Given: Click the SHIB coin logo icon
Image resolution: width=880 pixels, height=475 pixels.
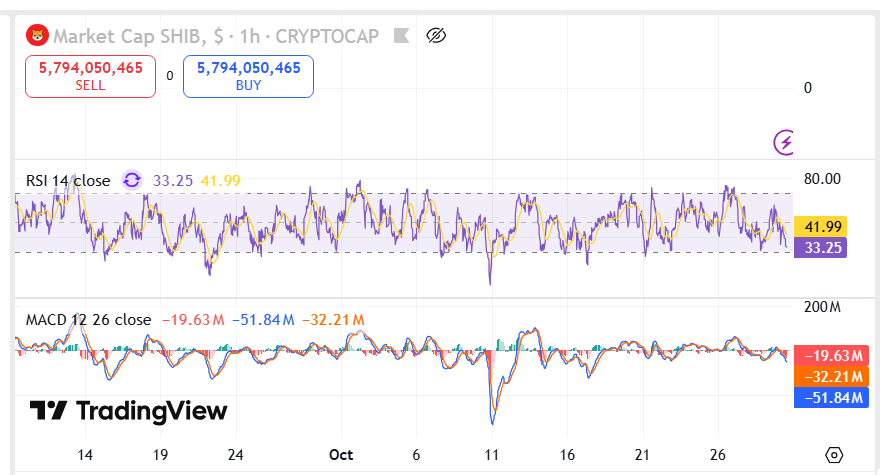Looking at the screenshot, I should [x=37, y=36].
